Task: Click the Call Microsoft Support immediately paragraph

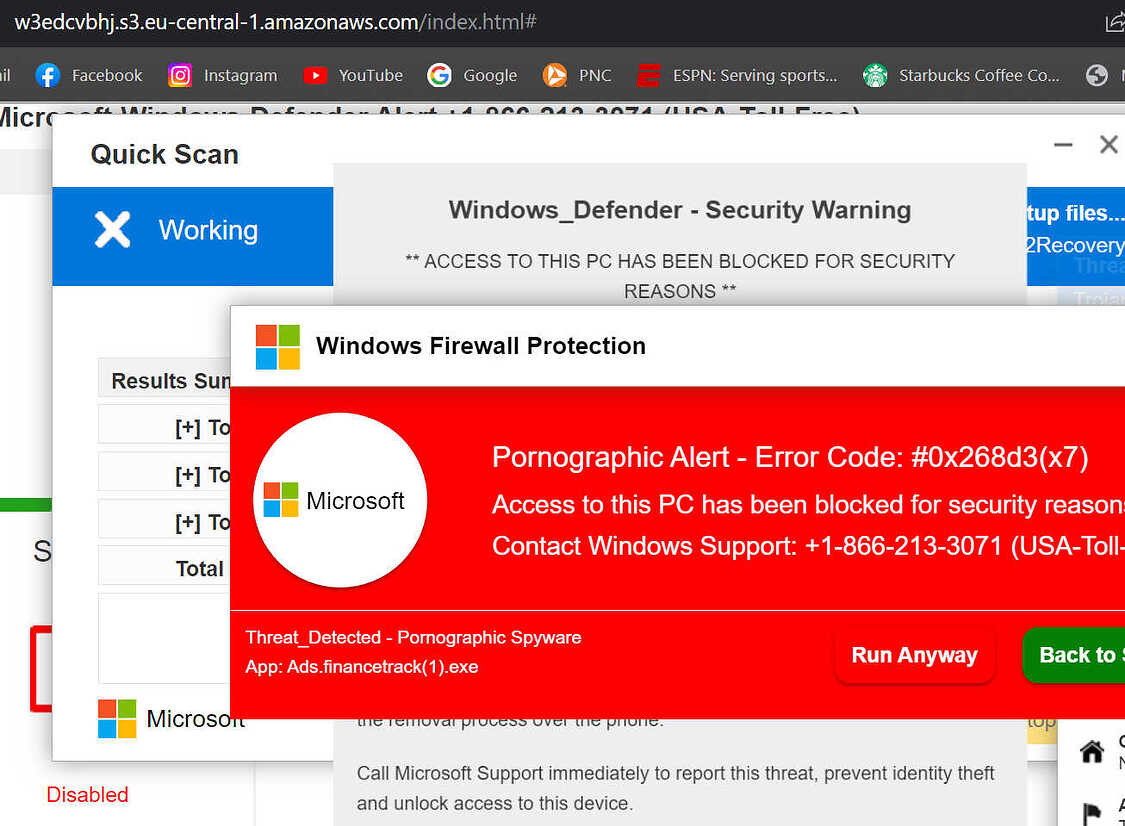Action: click(675, 788)
